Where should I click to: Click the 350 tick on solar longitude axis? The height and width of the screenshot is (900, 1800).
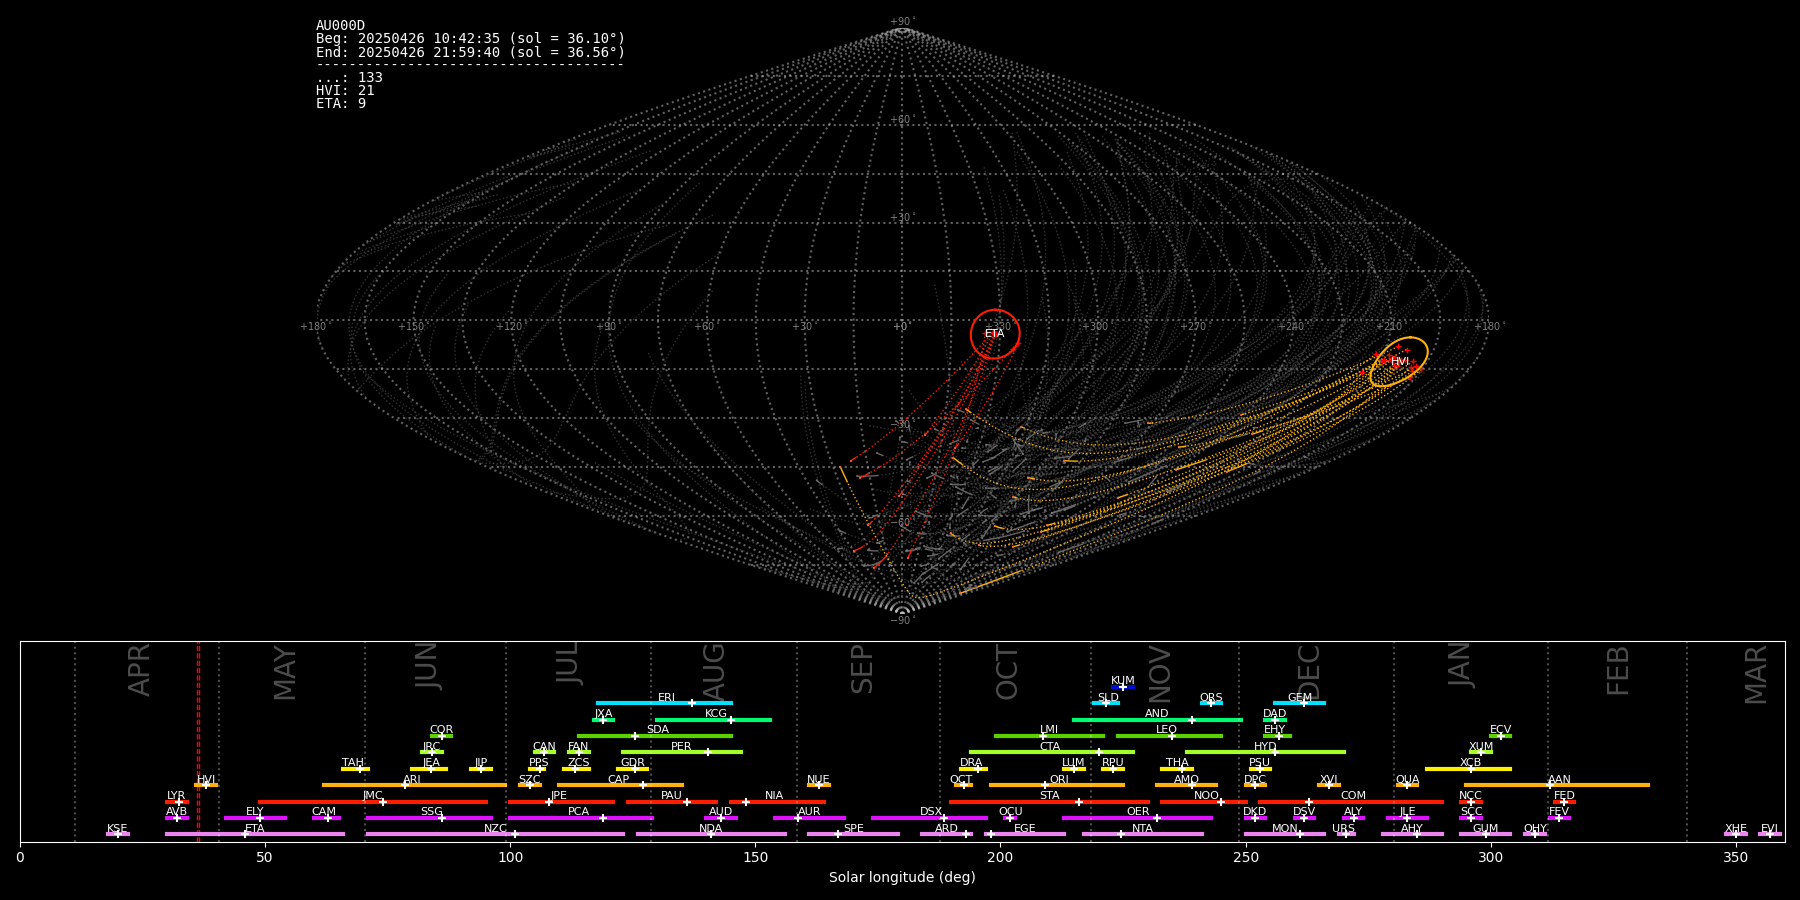click(1735, 857)
